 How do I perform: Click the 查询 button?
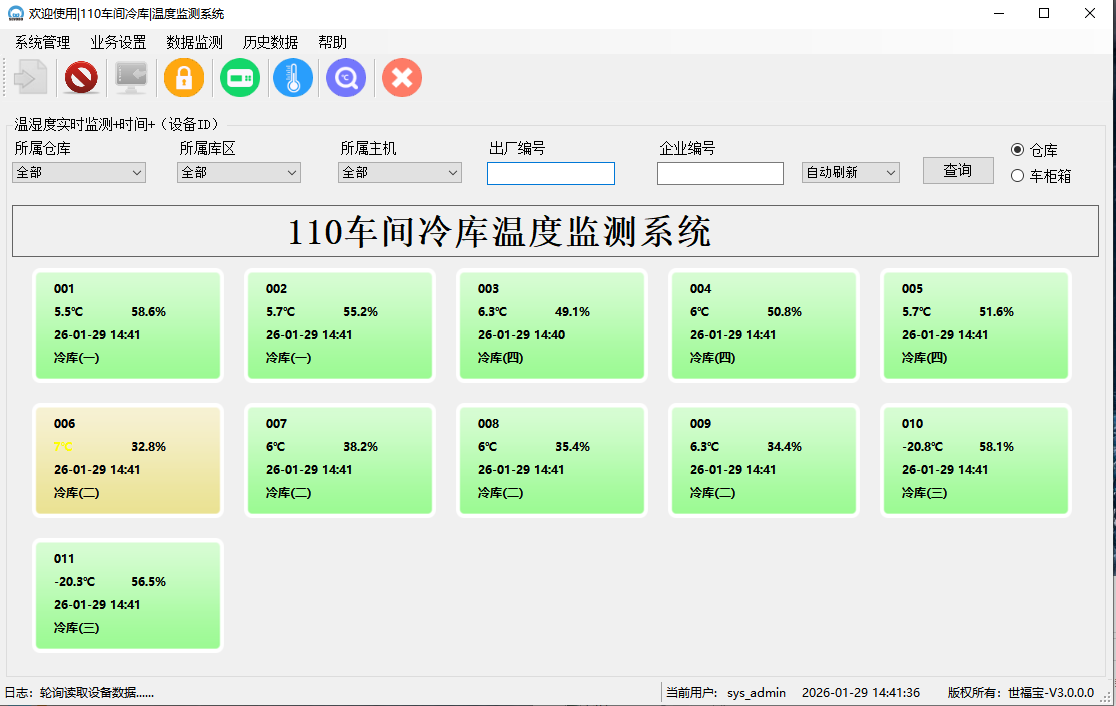[957, 171]
